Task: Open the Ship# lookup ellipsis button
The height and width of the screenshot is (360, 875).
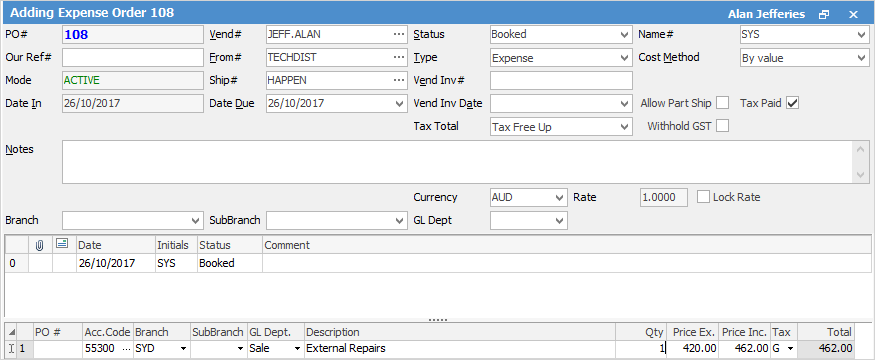Action: click(398, 80)
